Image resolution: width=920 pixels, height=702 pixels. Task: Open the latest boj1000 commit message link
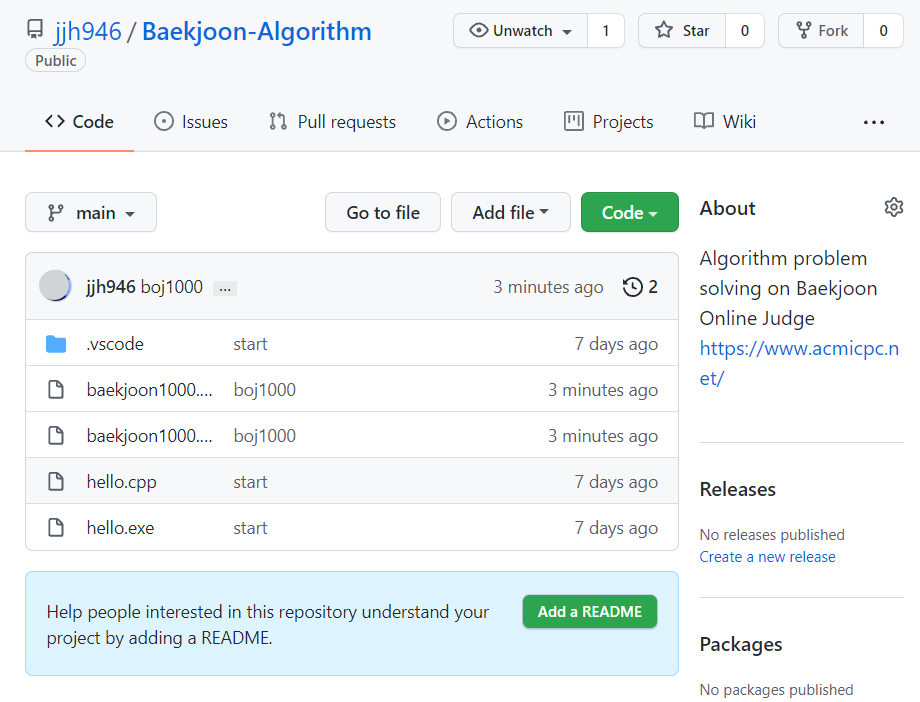tap(172, 287)
